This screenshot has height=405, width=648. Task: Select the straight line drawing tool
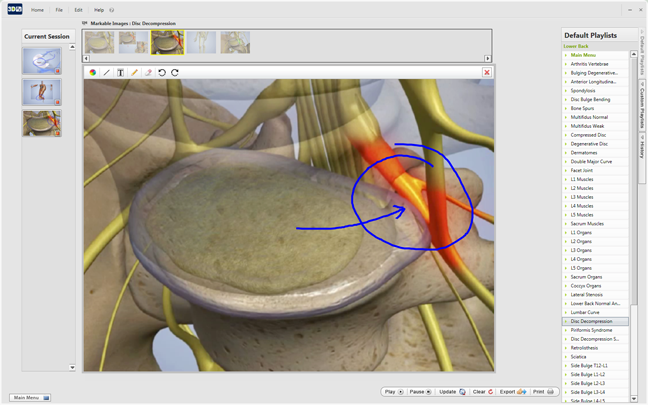[x=107, y=73]
